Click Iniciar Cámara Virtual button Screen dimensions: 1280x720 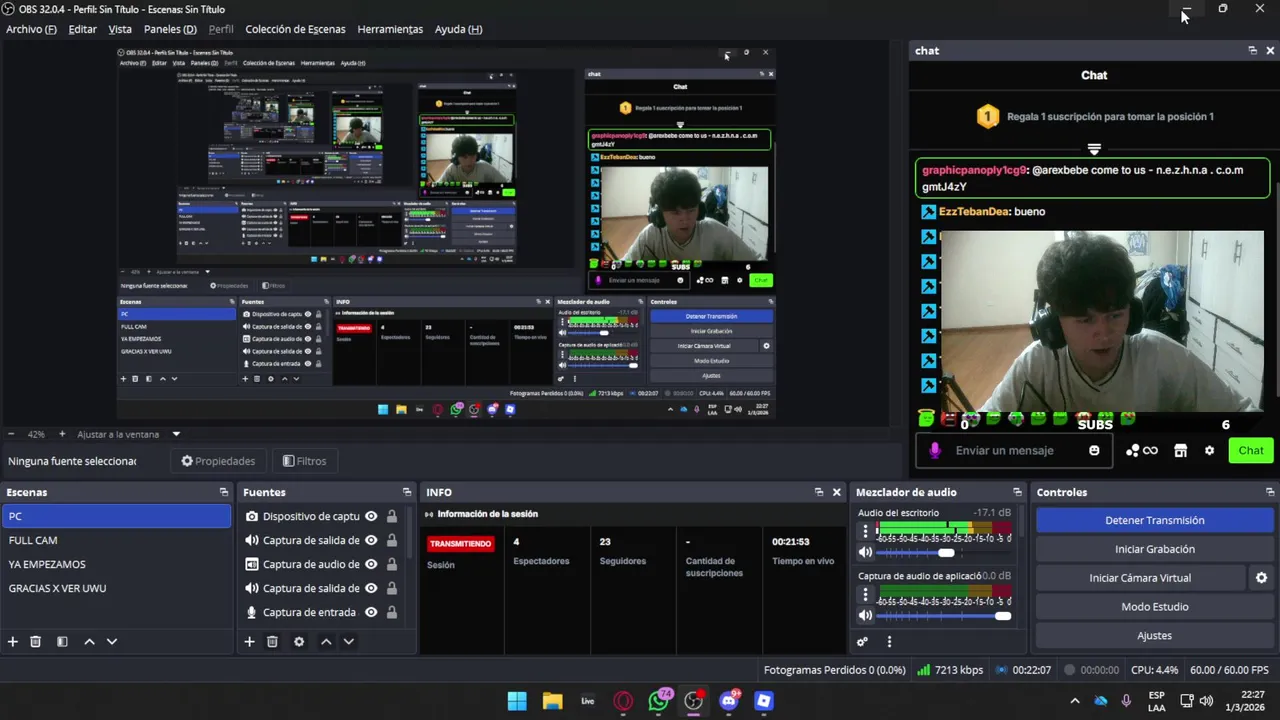point(1140,578)
